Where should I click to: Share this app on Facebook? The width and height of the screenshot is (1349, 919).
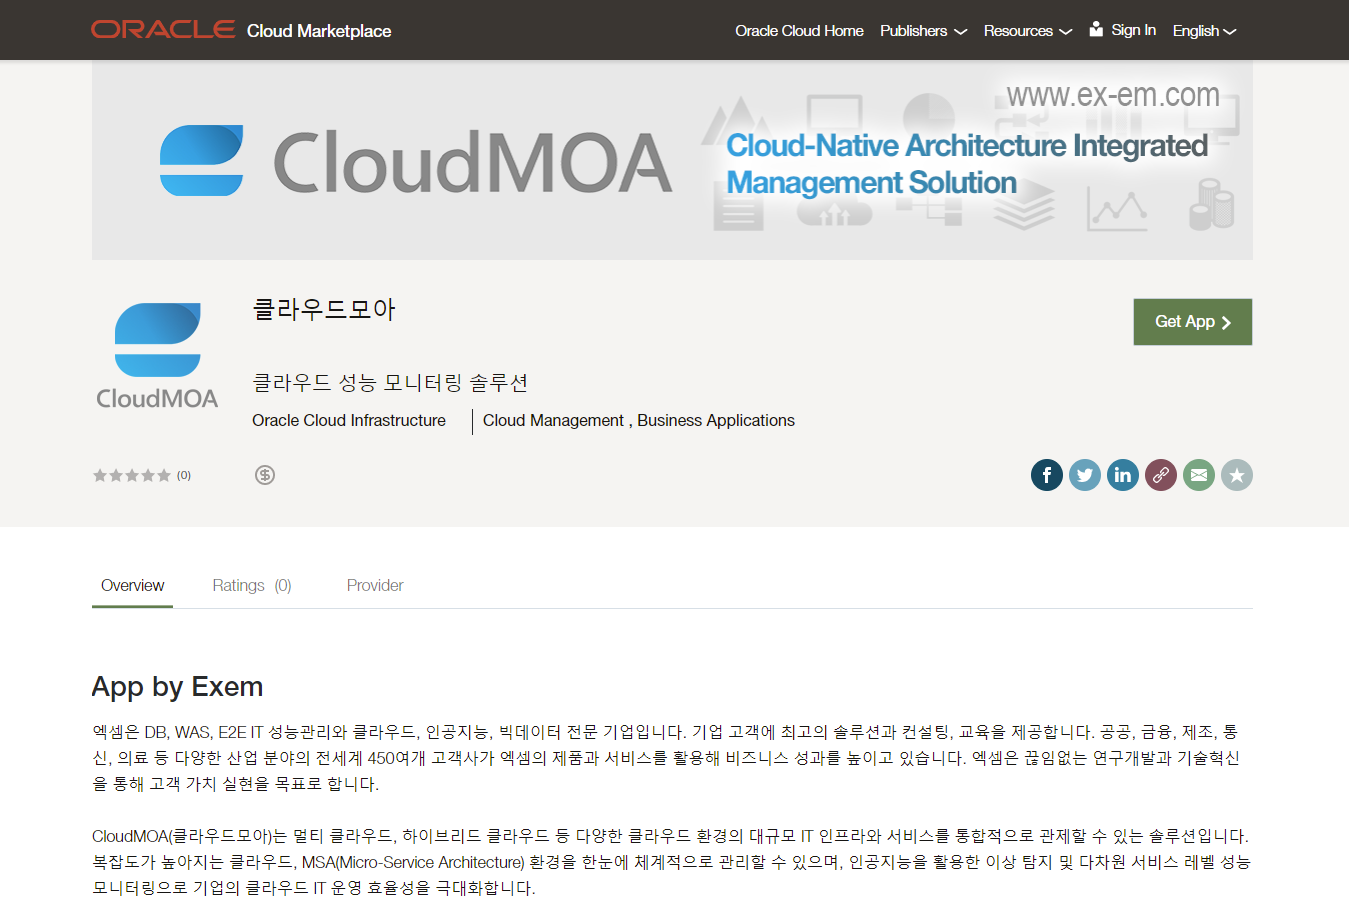(1047, 475)
